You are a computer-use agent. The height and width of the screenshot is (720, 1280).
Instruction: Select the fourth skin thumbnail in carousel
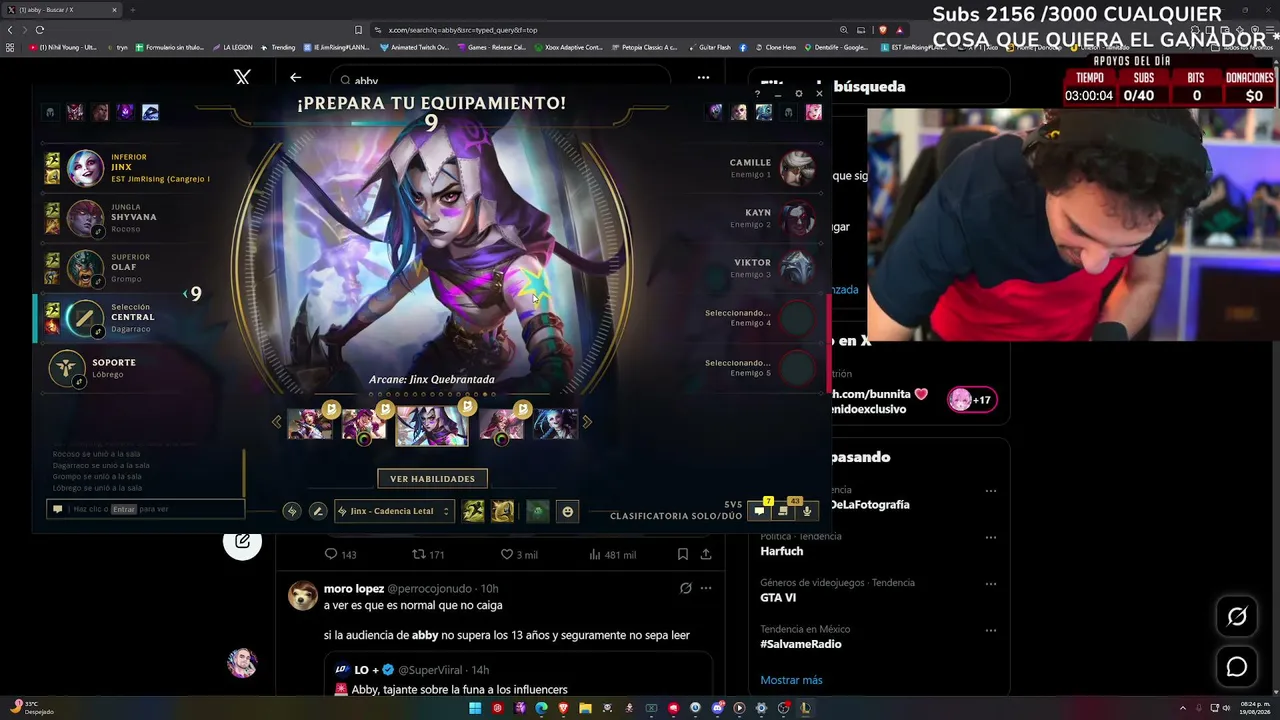point(501,424)
